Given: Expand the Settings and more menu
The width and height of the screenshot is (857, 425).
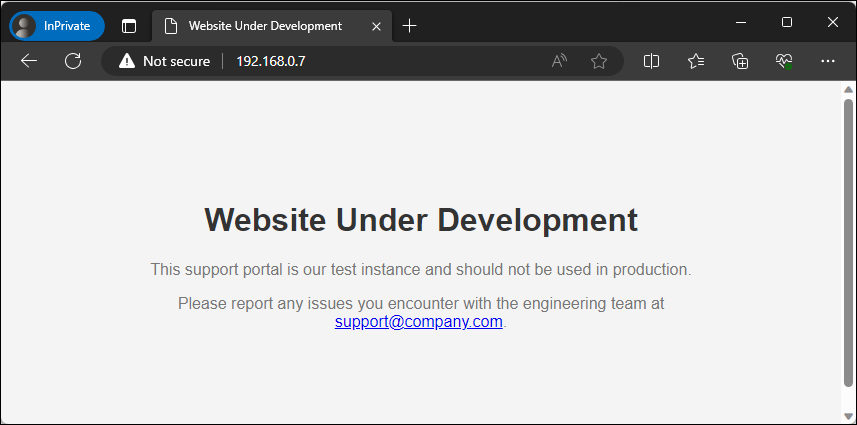Looking at the screenshot, I should point(827,61).
